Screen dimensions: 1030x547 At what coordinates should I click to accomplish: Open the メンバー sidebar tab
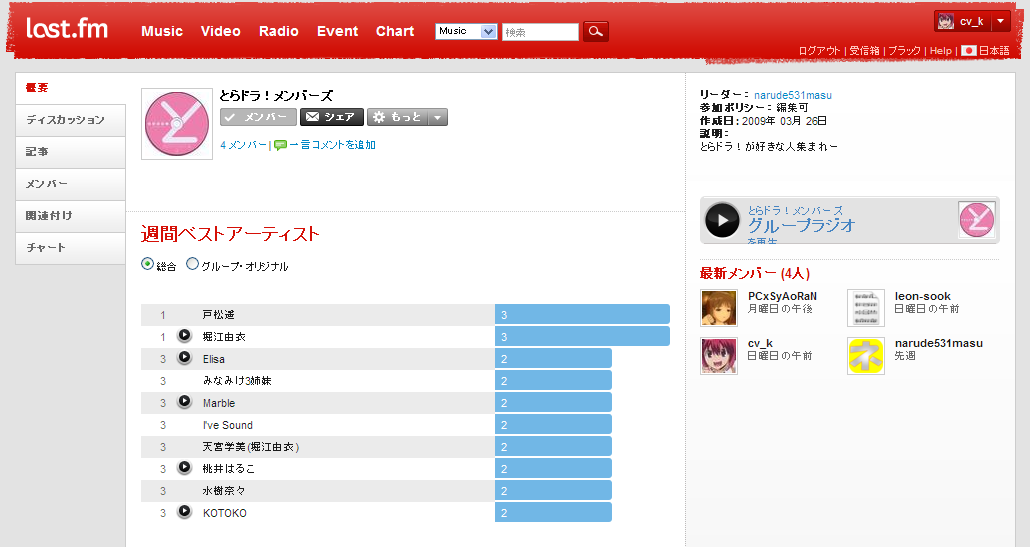click(x=70, y=184)
